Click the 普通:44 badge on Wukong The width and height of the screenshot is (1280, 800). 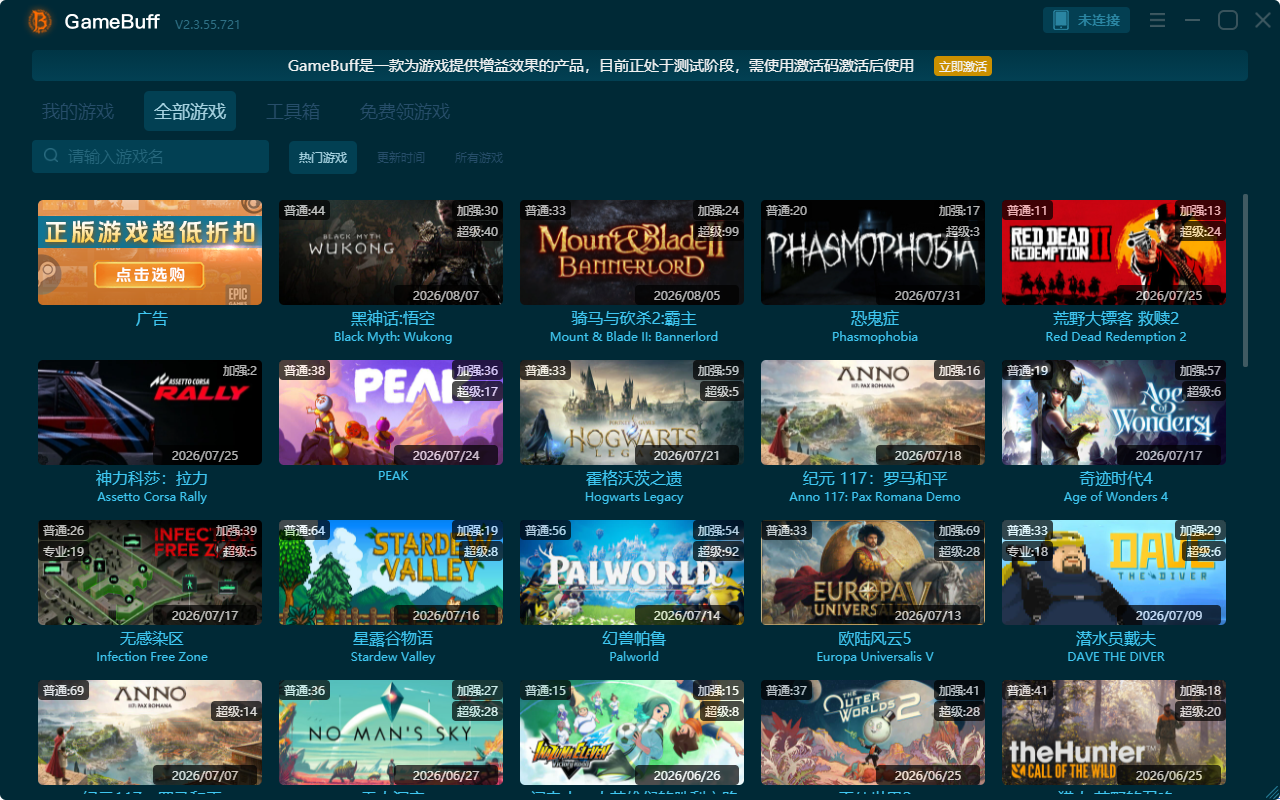[305, 211]
